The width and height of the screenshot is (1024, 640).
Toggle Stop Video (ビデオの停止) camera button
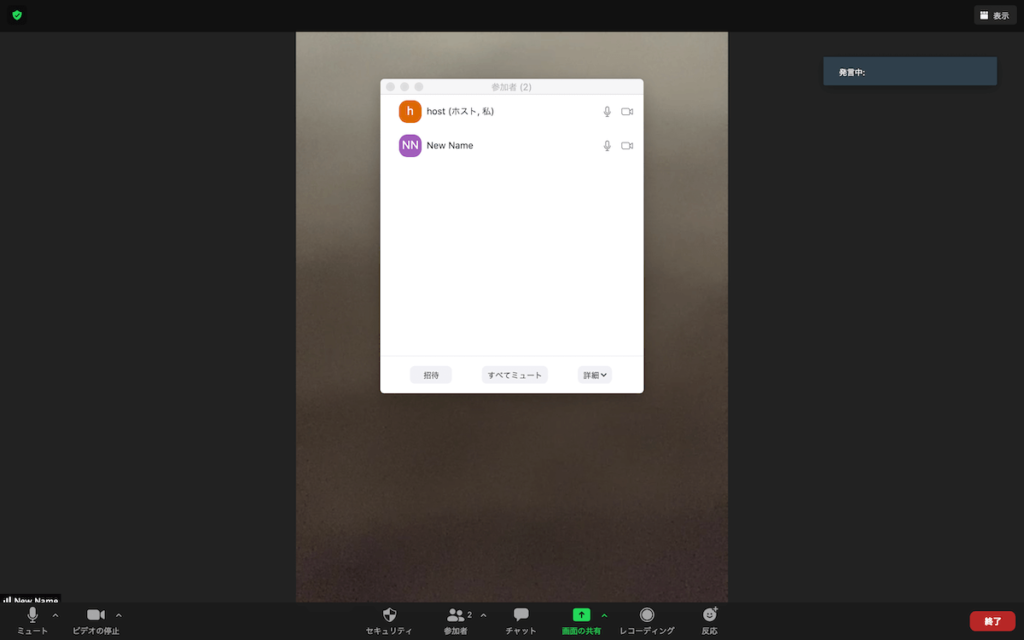pos(95,615)
